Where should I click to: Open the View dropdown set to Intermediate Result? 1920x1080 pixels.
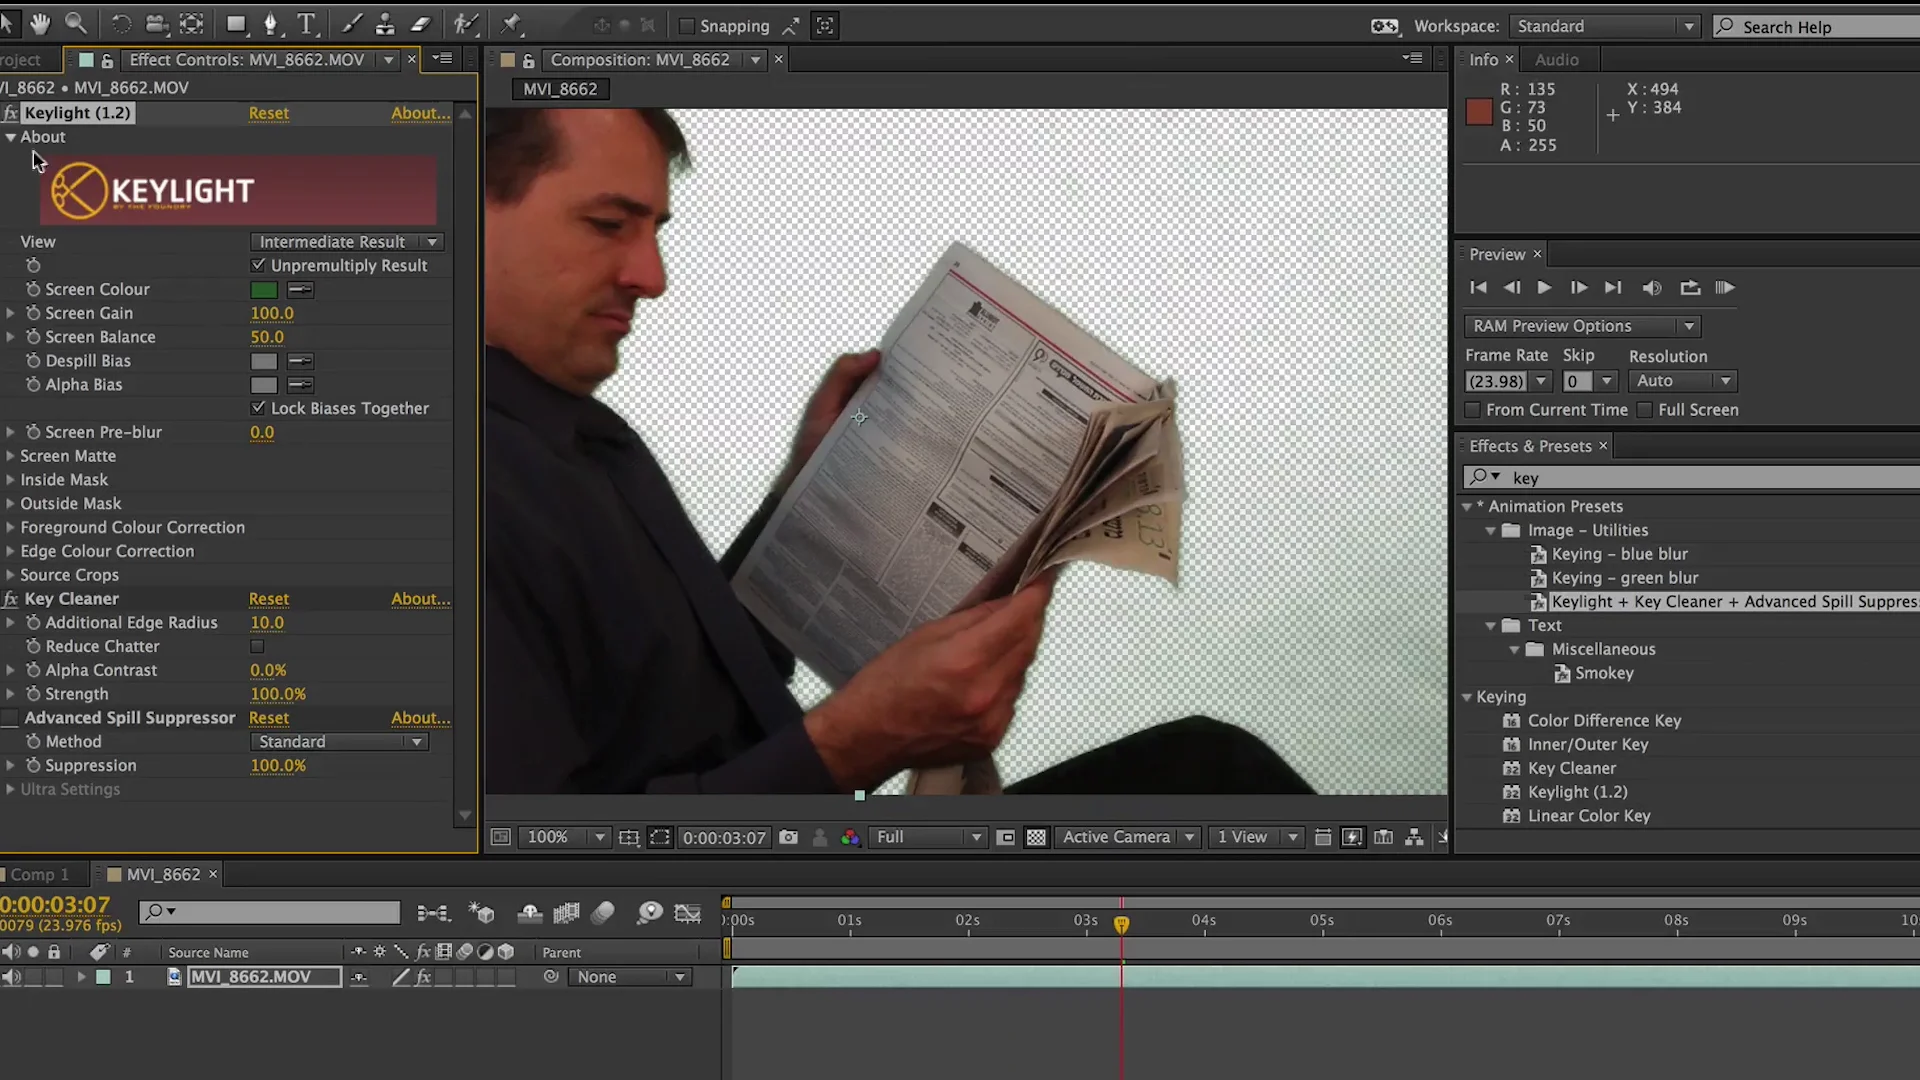(x=346, y=241)
